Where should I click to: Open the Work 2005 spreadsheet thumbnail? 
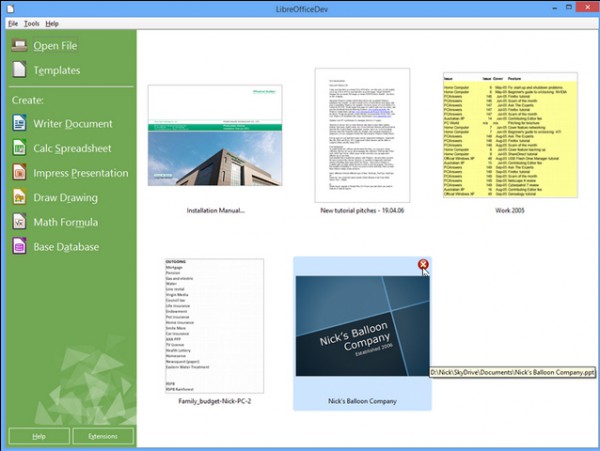pos(510,135)
